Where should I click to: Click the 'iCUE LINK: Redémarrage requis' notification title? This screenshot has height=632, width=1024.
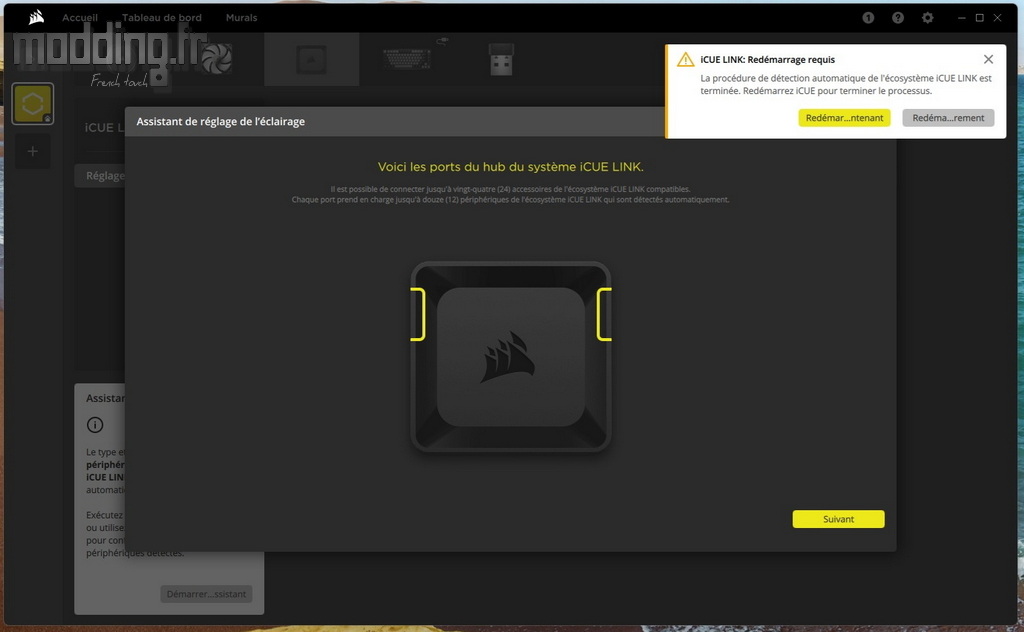(x=767, y=59)
